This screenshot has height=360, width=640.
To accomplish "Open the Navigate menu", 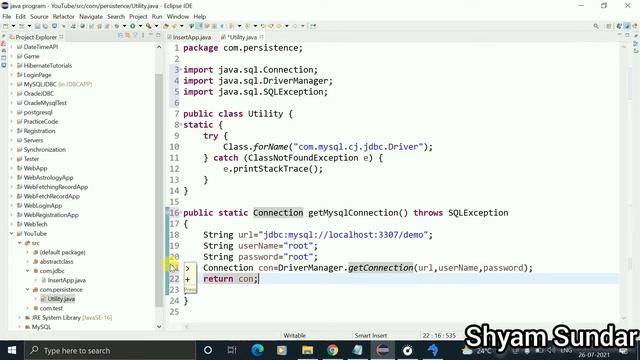I will point(91,16).
